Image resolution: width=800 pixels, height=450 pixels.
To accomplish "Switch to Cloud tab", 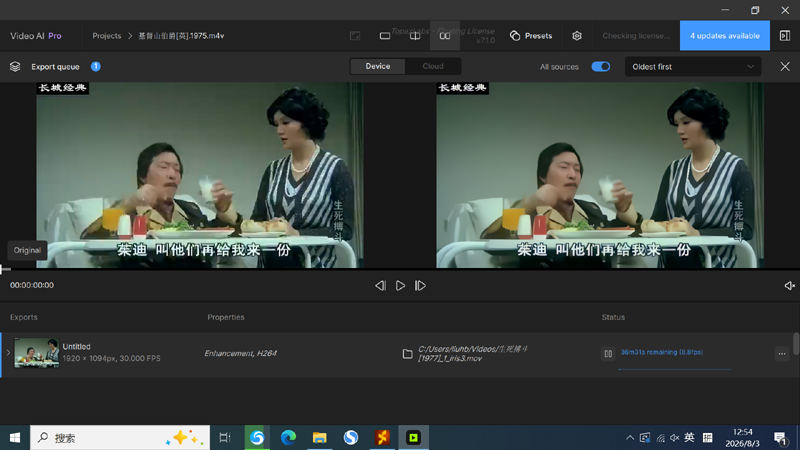I will coord(433,66).
